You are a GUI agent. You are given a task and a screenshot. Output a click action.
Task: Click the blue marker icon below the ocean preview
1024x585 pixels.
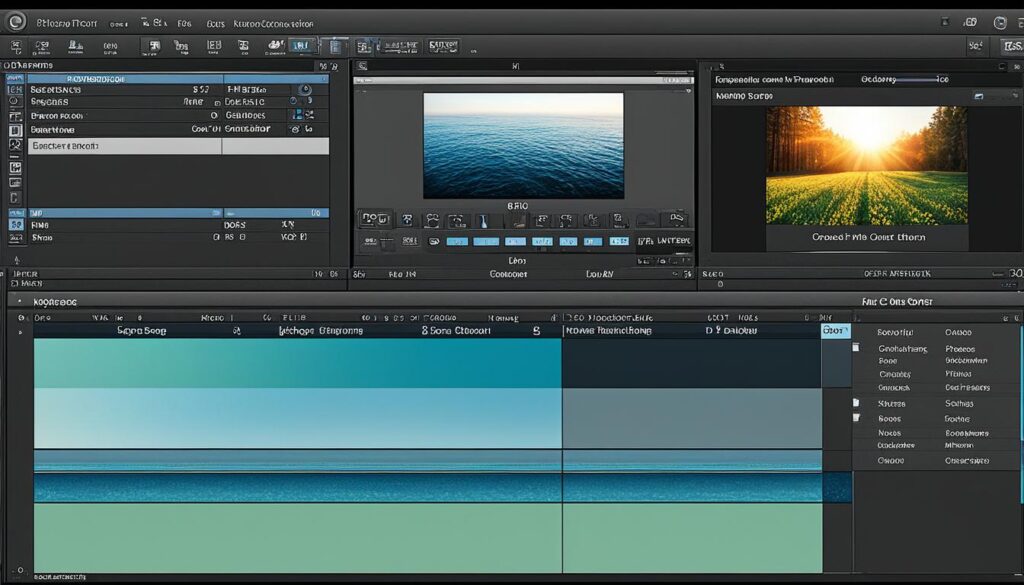click(x=483, y=220)
